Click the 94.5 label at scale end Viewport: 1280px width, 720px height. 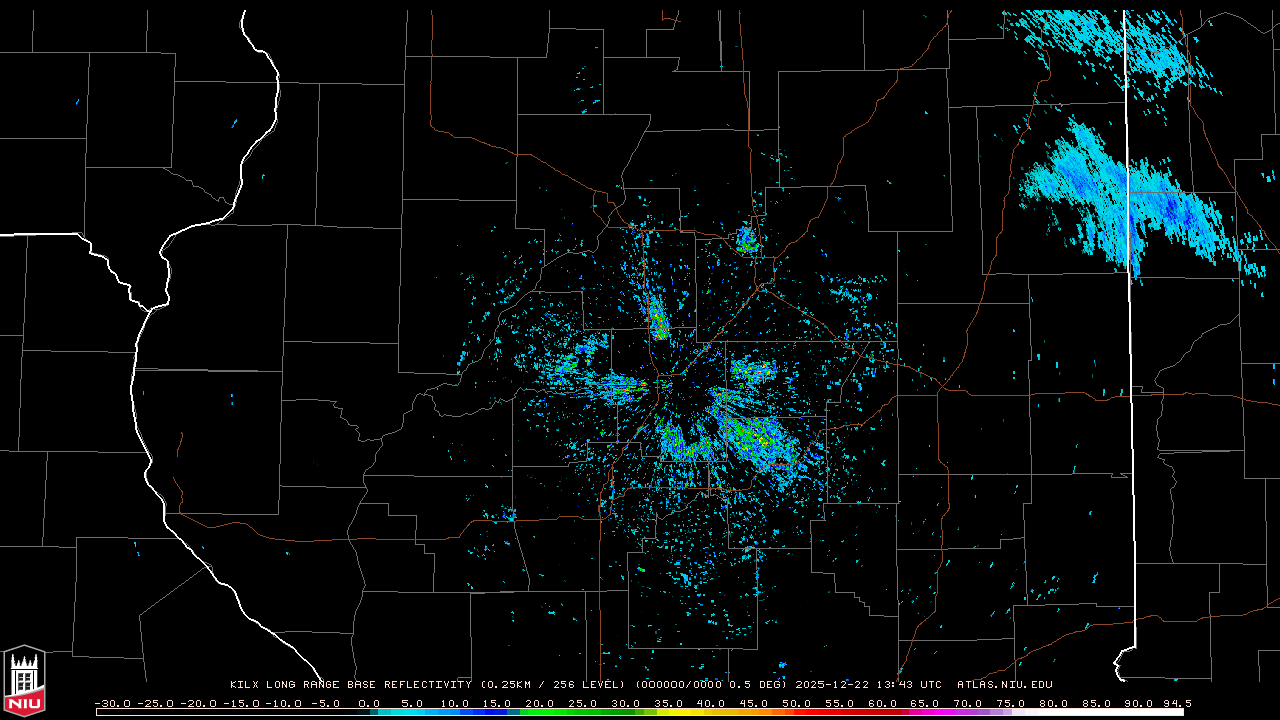[1175, 703]
